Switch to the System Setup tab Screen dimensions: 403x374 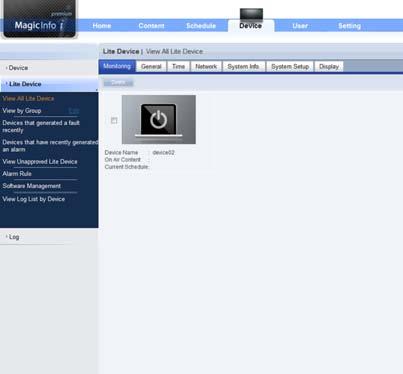pos(290,67)
